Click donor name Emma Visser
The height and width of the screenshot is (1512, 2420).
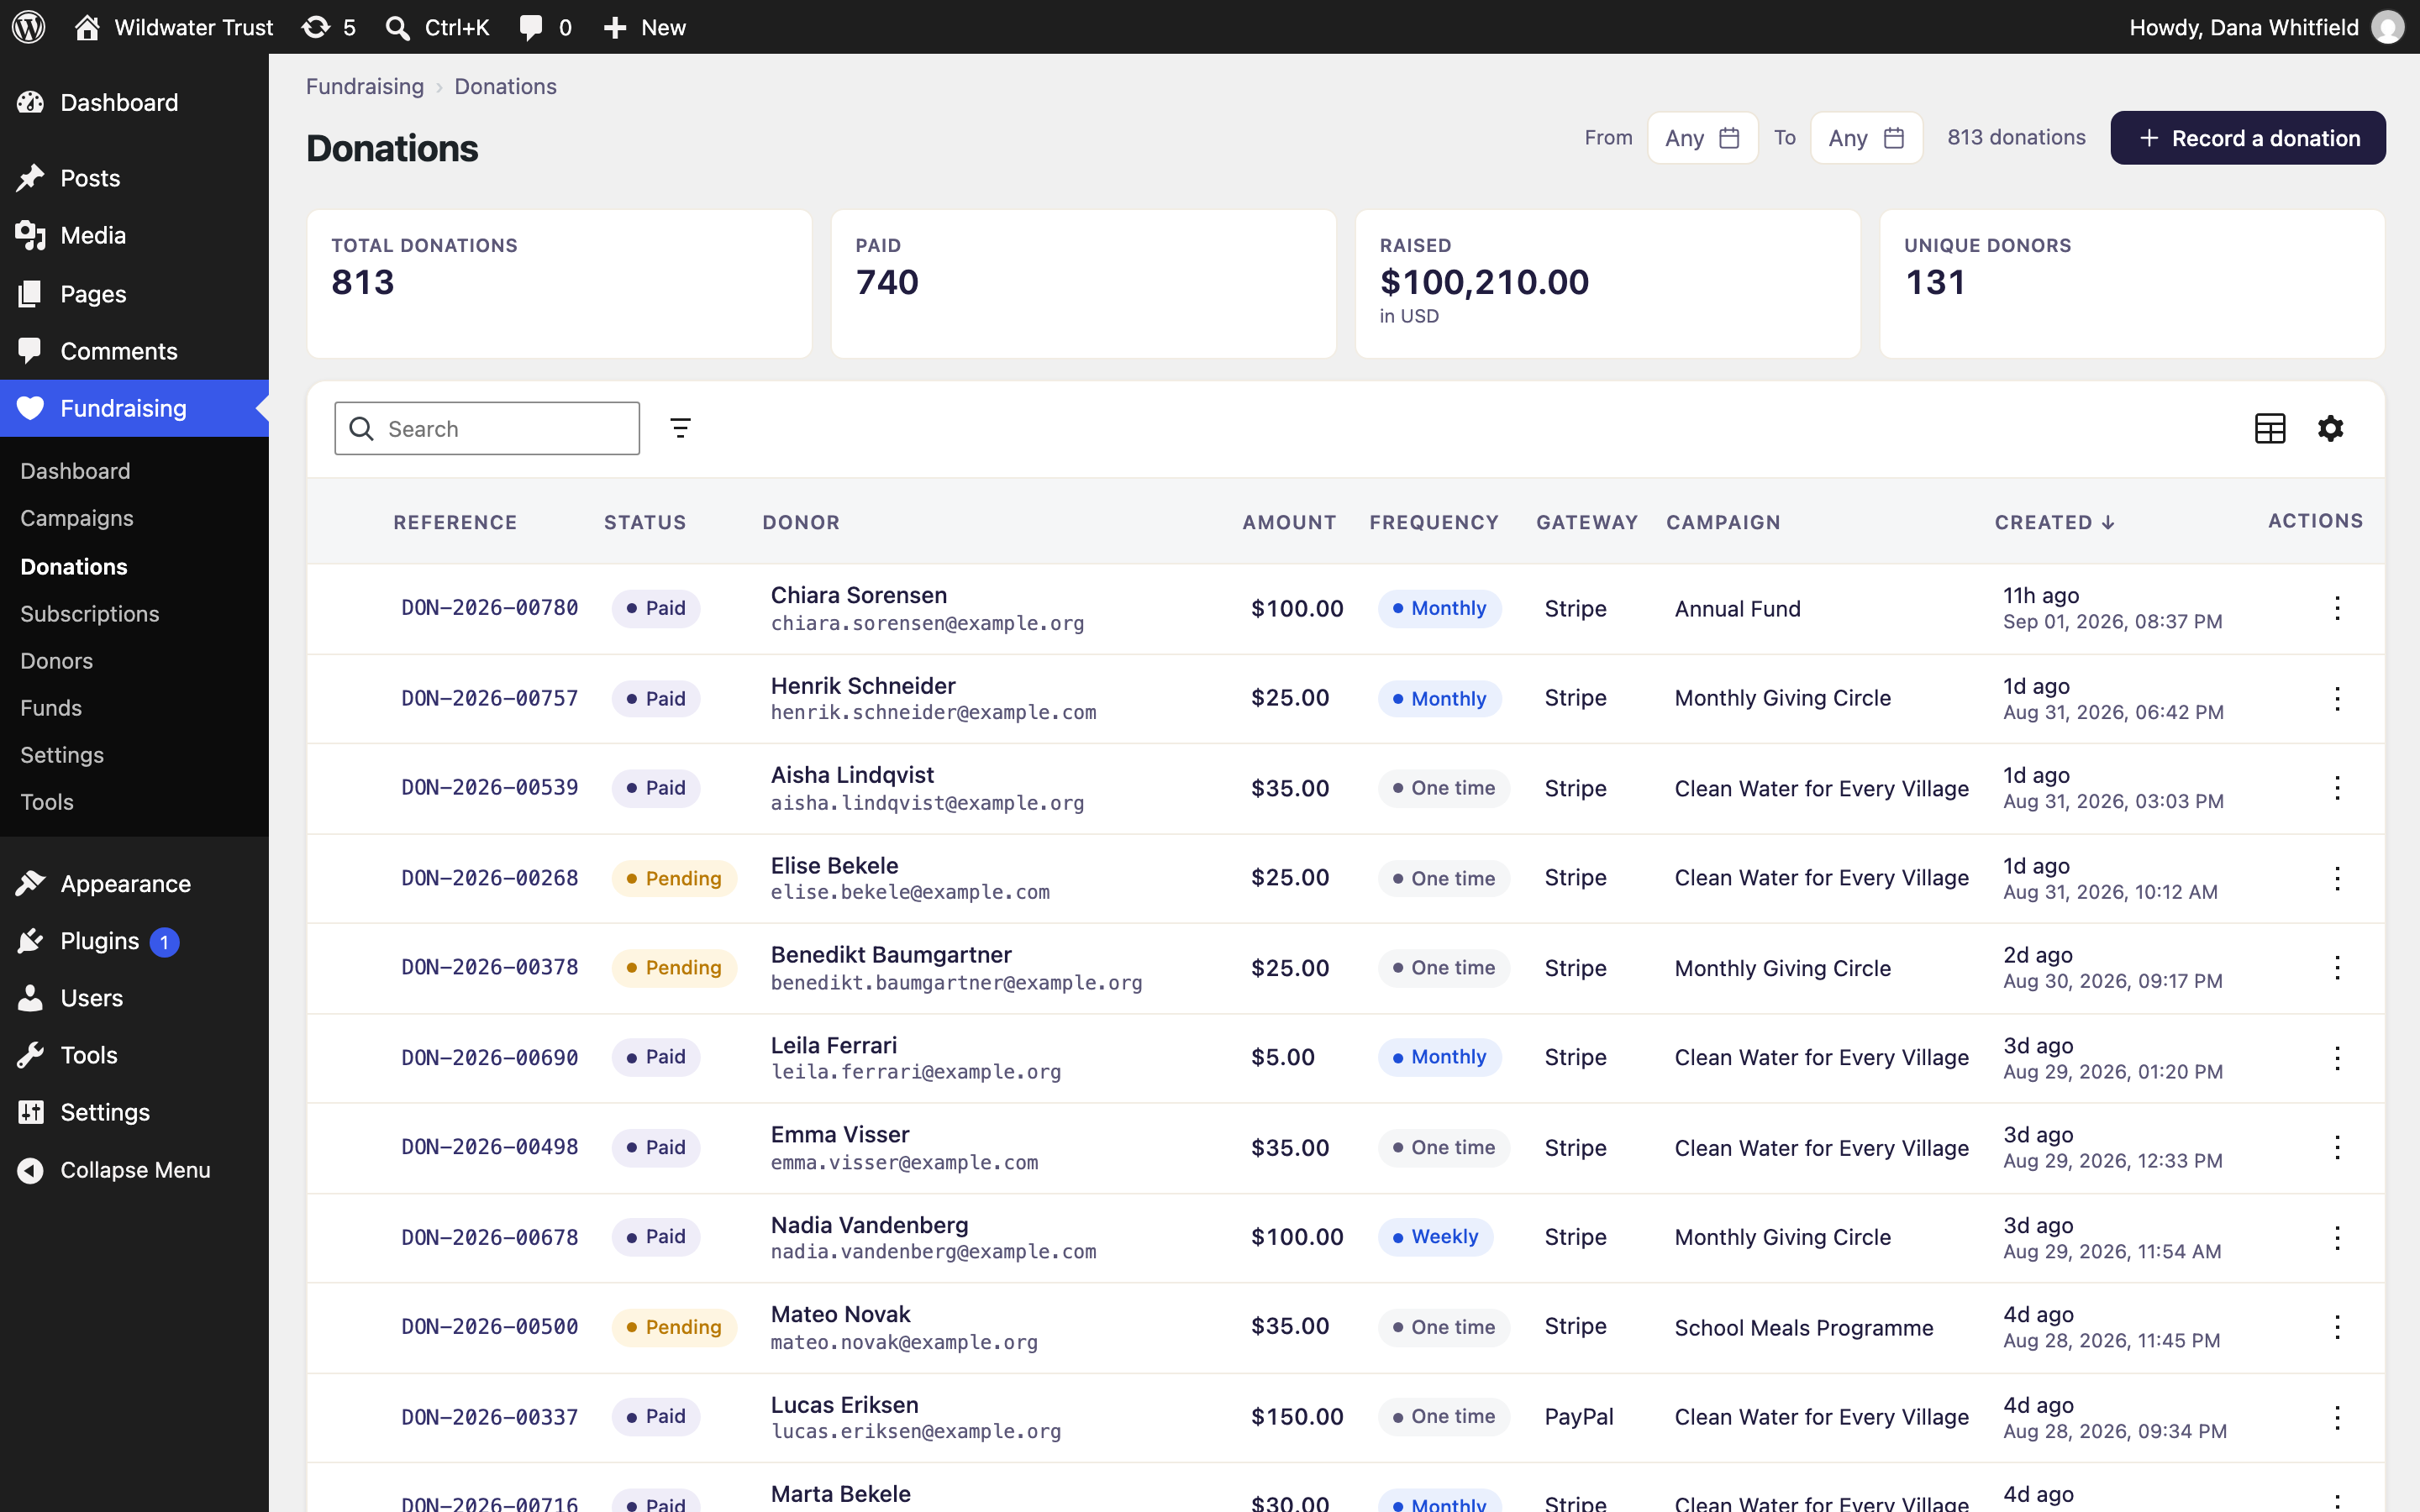[x=840, y=1134]
